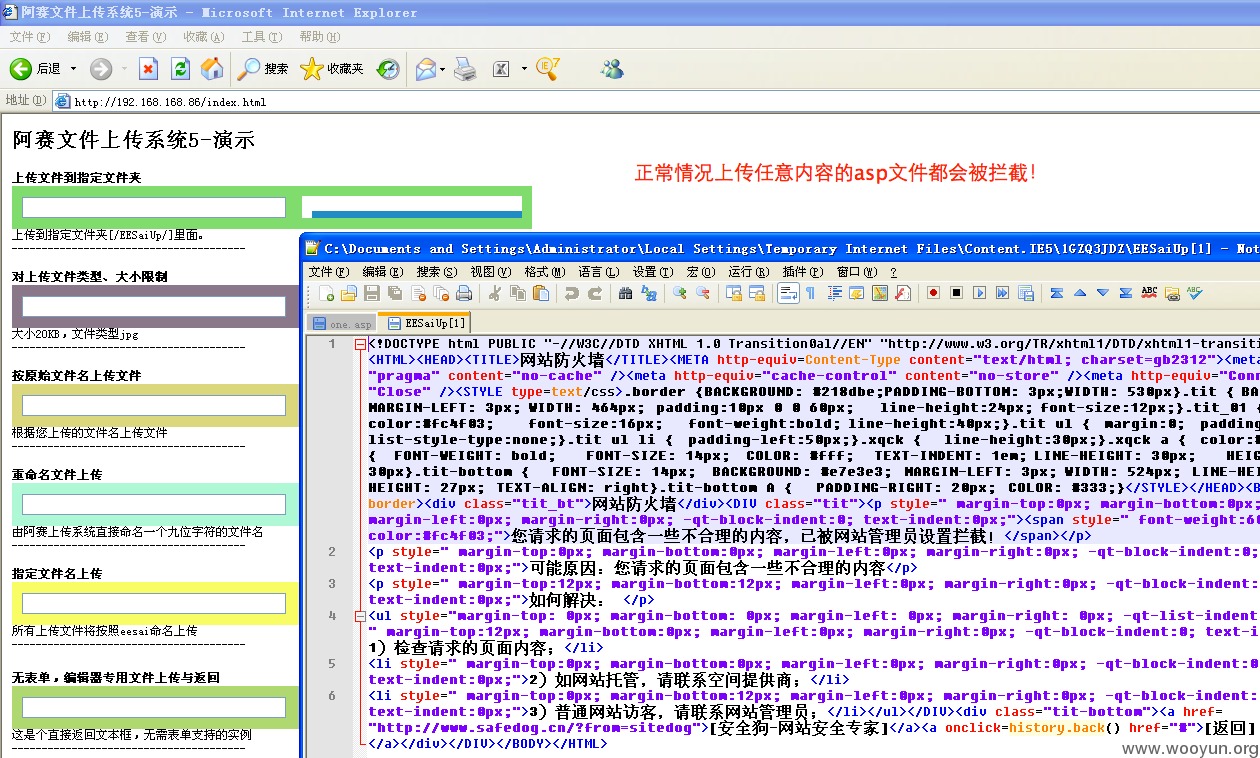1260x758 pixels.
Task: Click file input under 指定文件名上传
Action: [x=154, y=603]
